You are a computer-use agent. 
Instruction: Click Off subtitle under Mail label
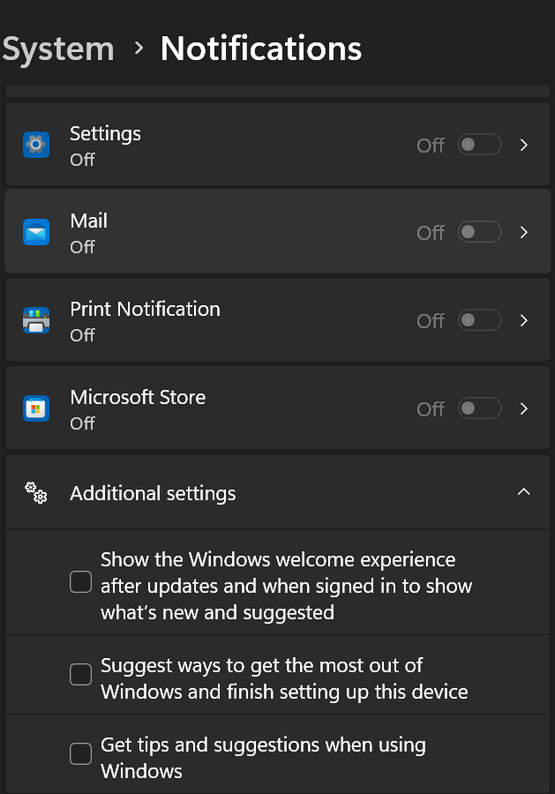click(x=83, y=247)
